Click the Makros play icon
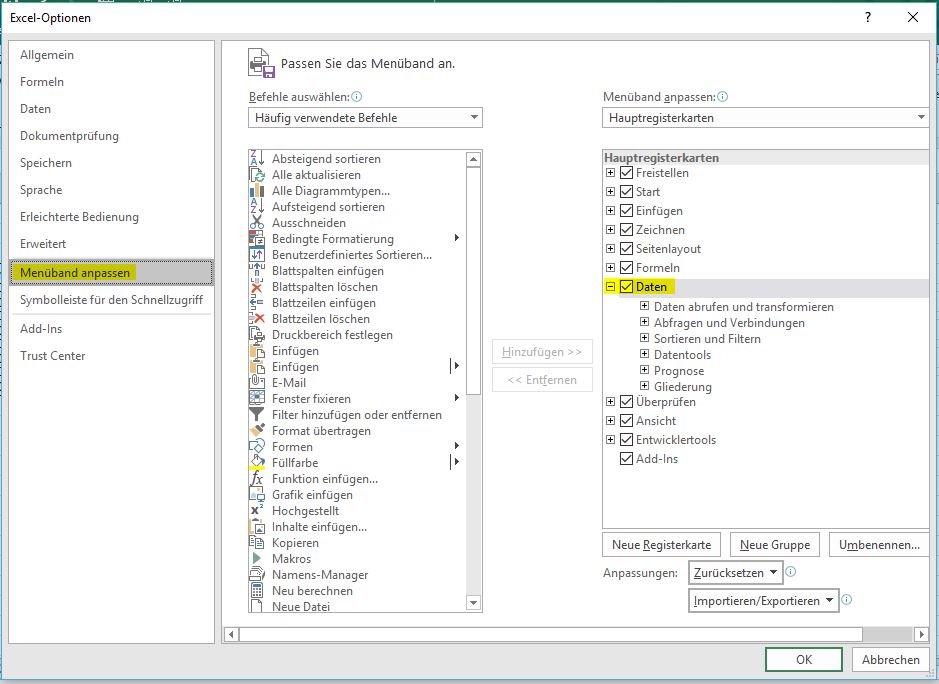 click(x=256, y=559)
